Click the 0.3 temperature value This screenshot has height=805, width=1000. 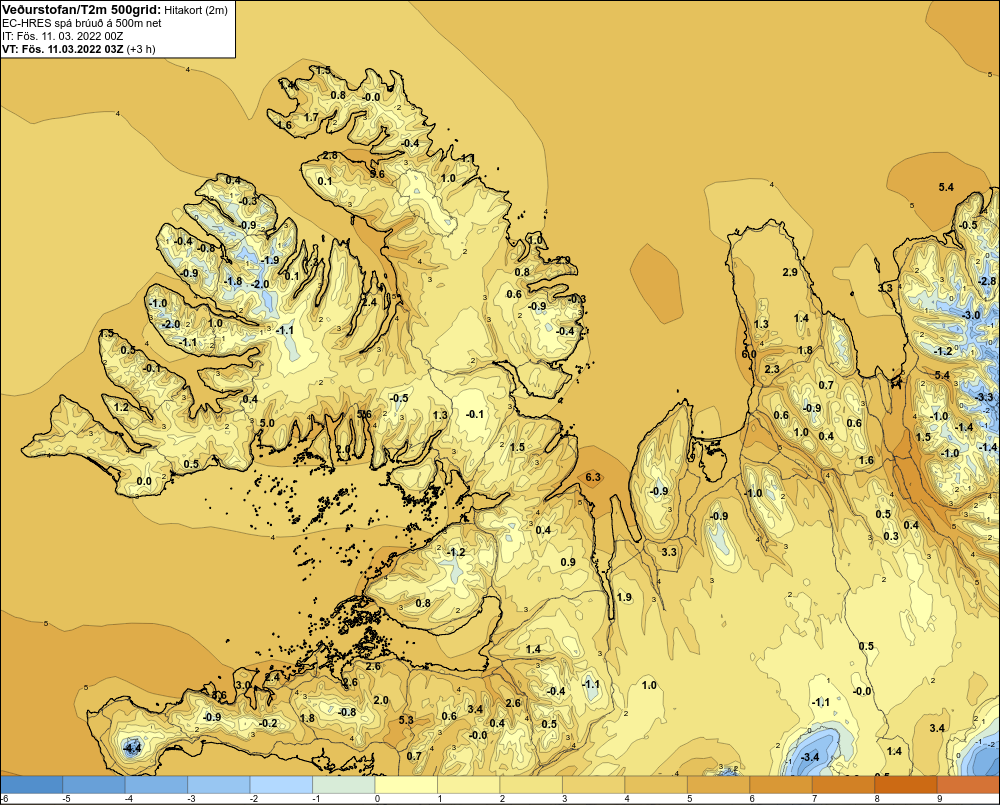pos(891,536)
